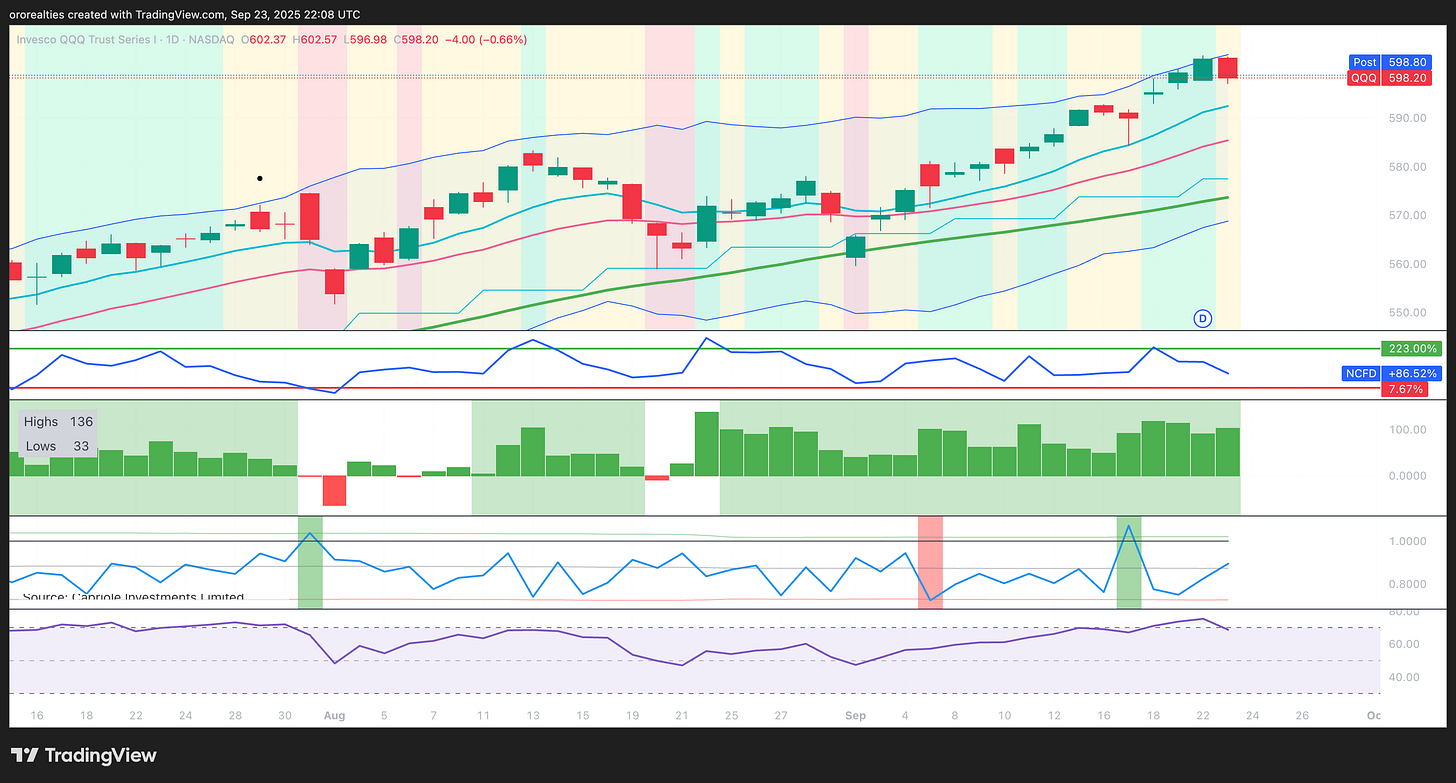Click the 21 date axis label
1456x783 pixels.
point(681,716)
